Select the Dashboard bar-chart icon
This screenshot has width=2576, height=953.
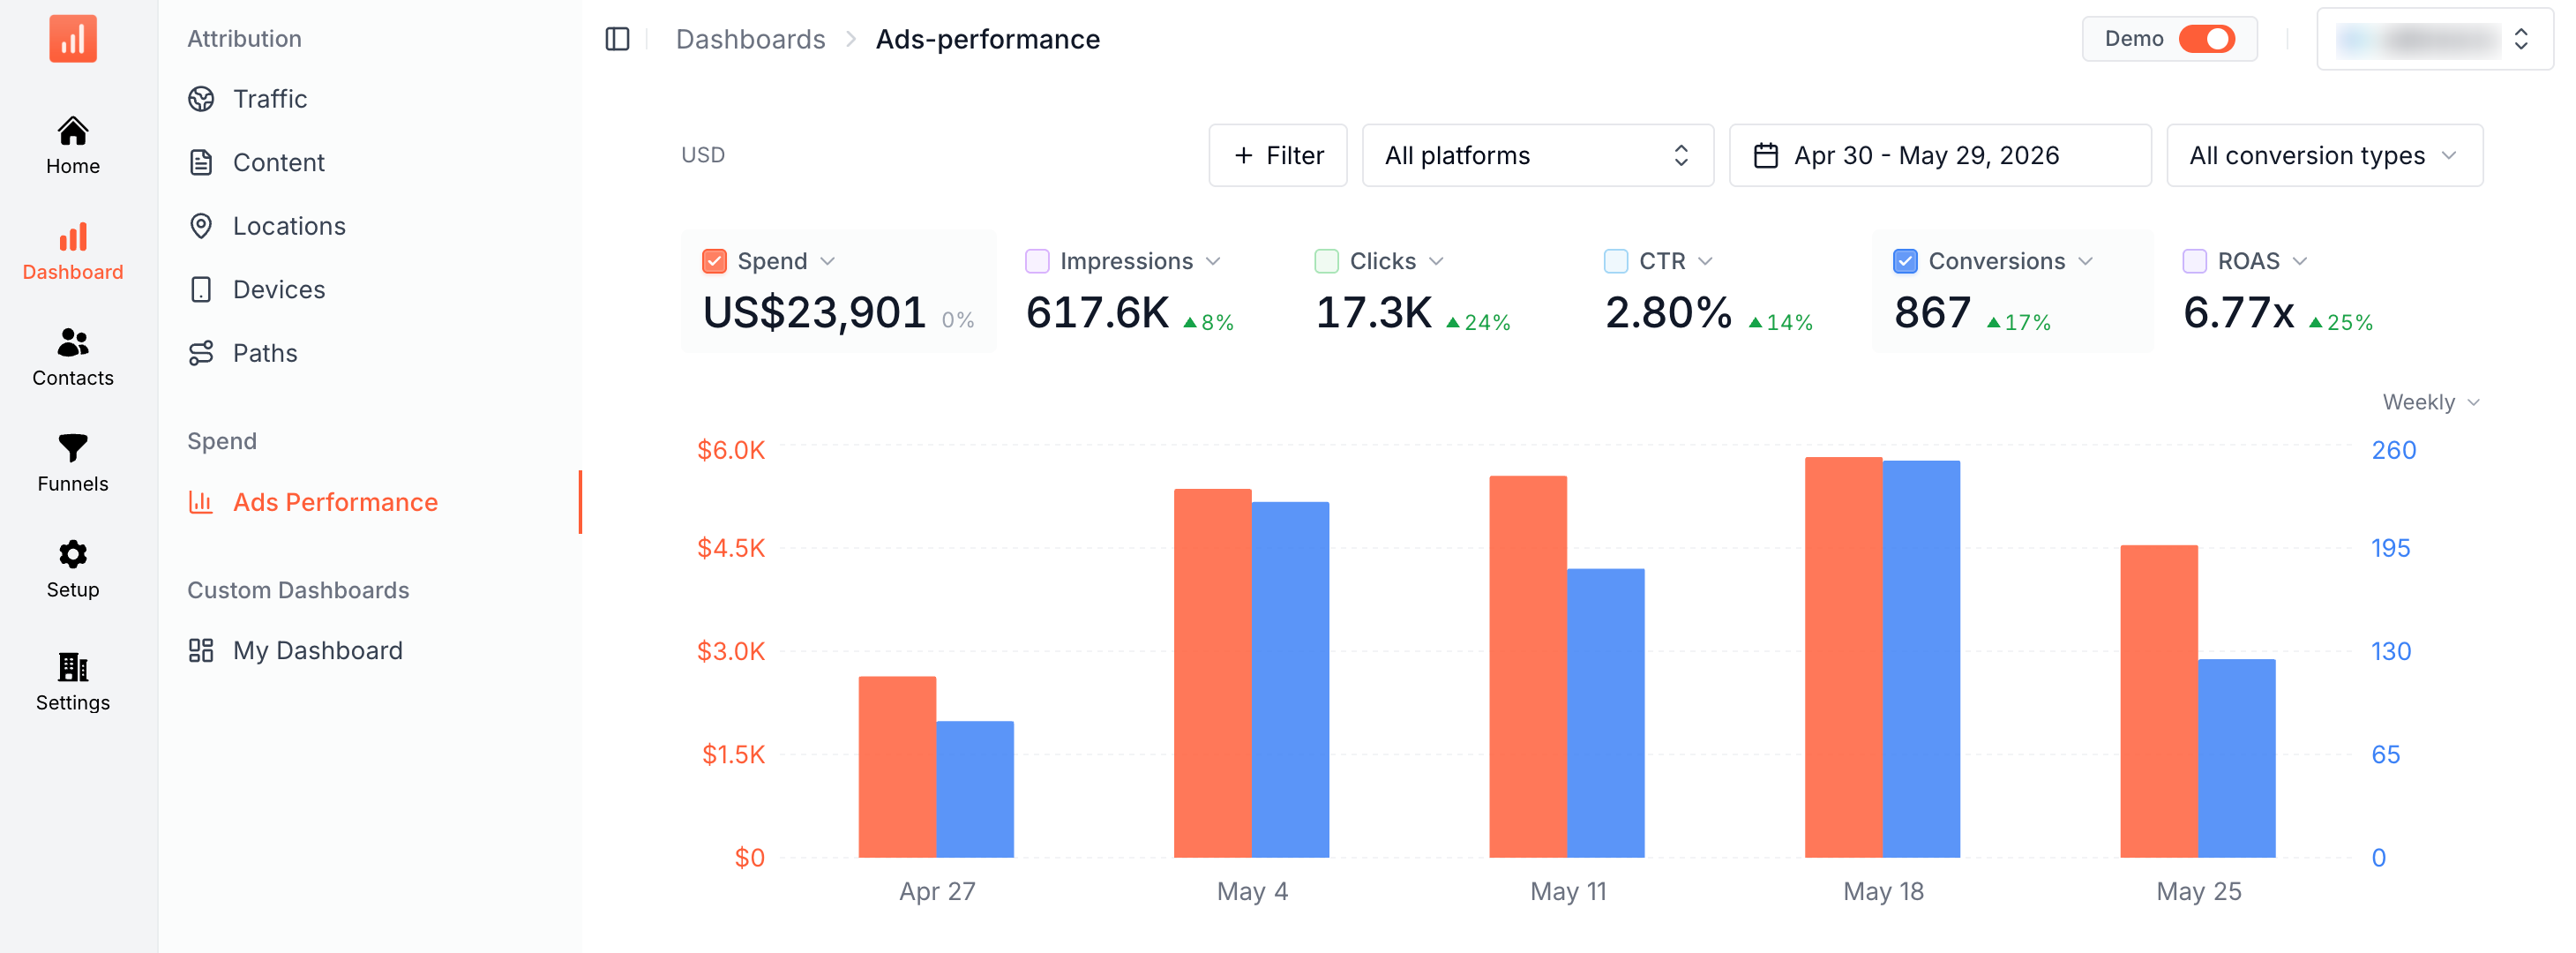73,237
